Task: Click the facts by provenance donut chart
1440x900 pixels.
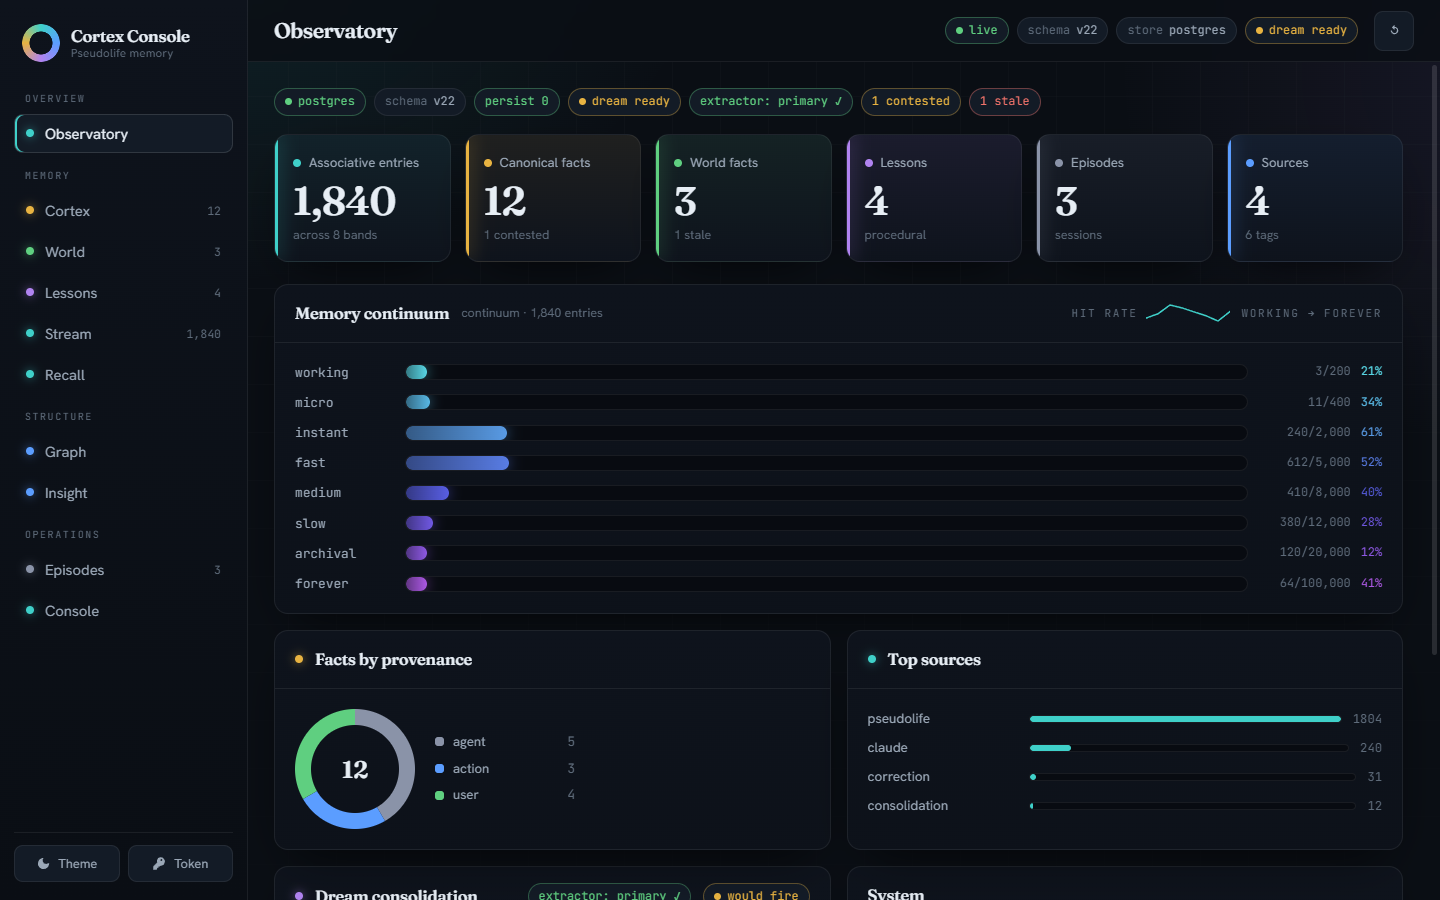Action: [x=355, y=769]
